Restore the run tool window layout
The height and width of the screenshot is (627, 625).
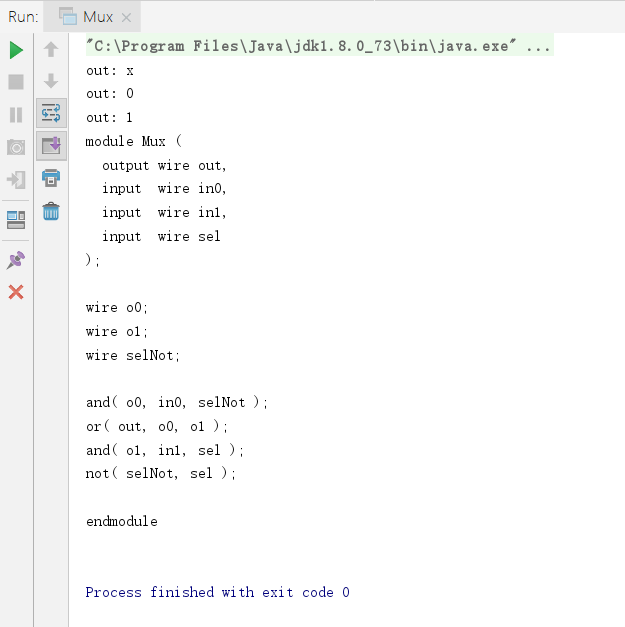point(16,220)
